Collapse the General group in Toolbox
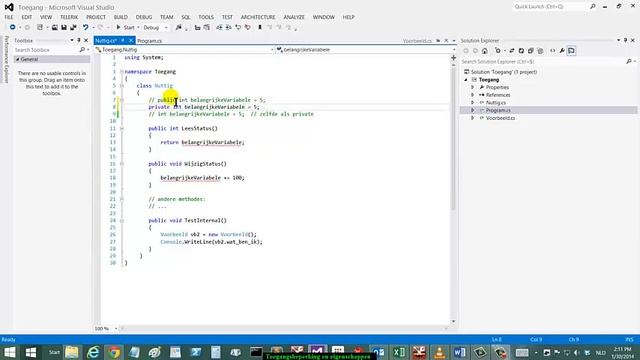 [x=18, y=60]
